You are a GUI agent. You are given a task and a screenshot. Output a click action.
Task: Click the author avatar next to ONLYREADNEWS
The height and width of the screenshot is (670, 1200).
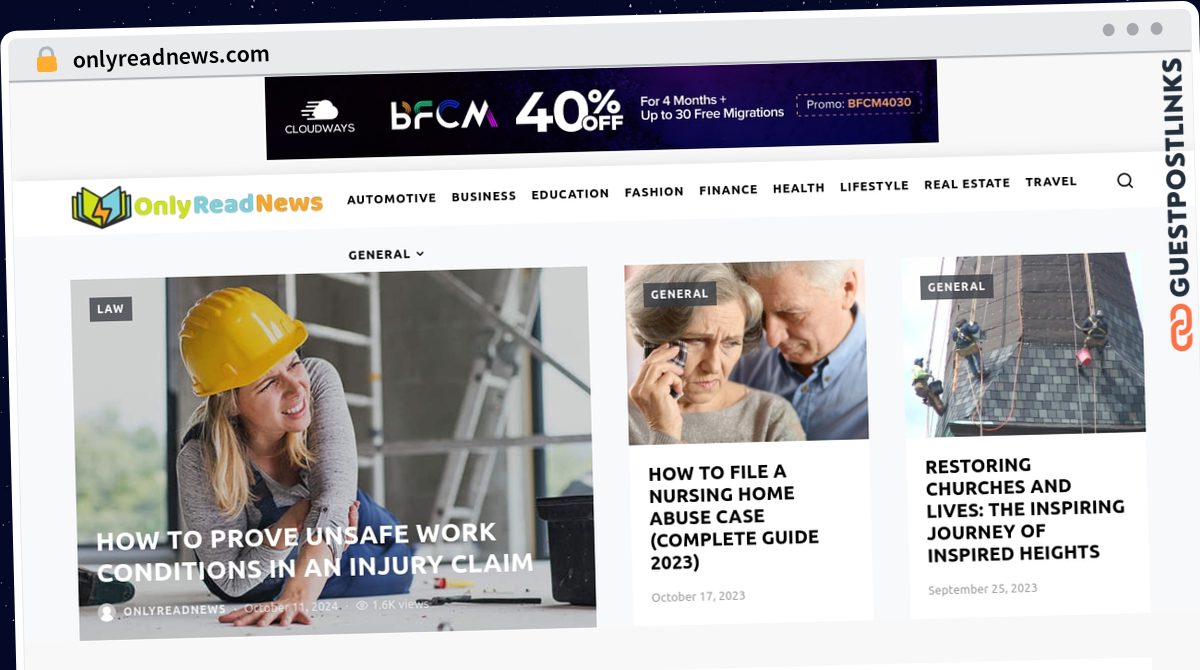(x=107, y=612)
